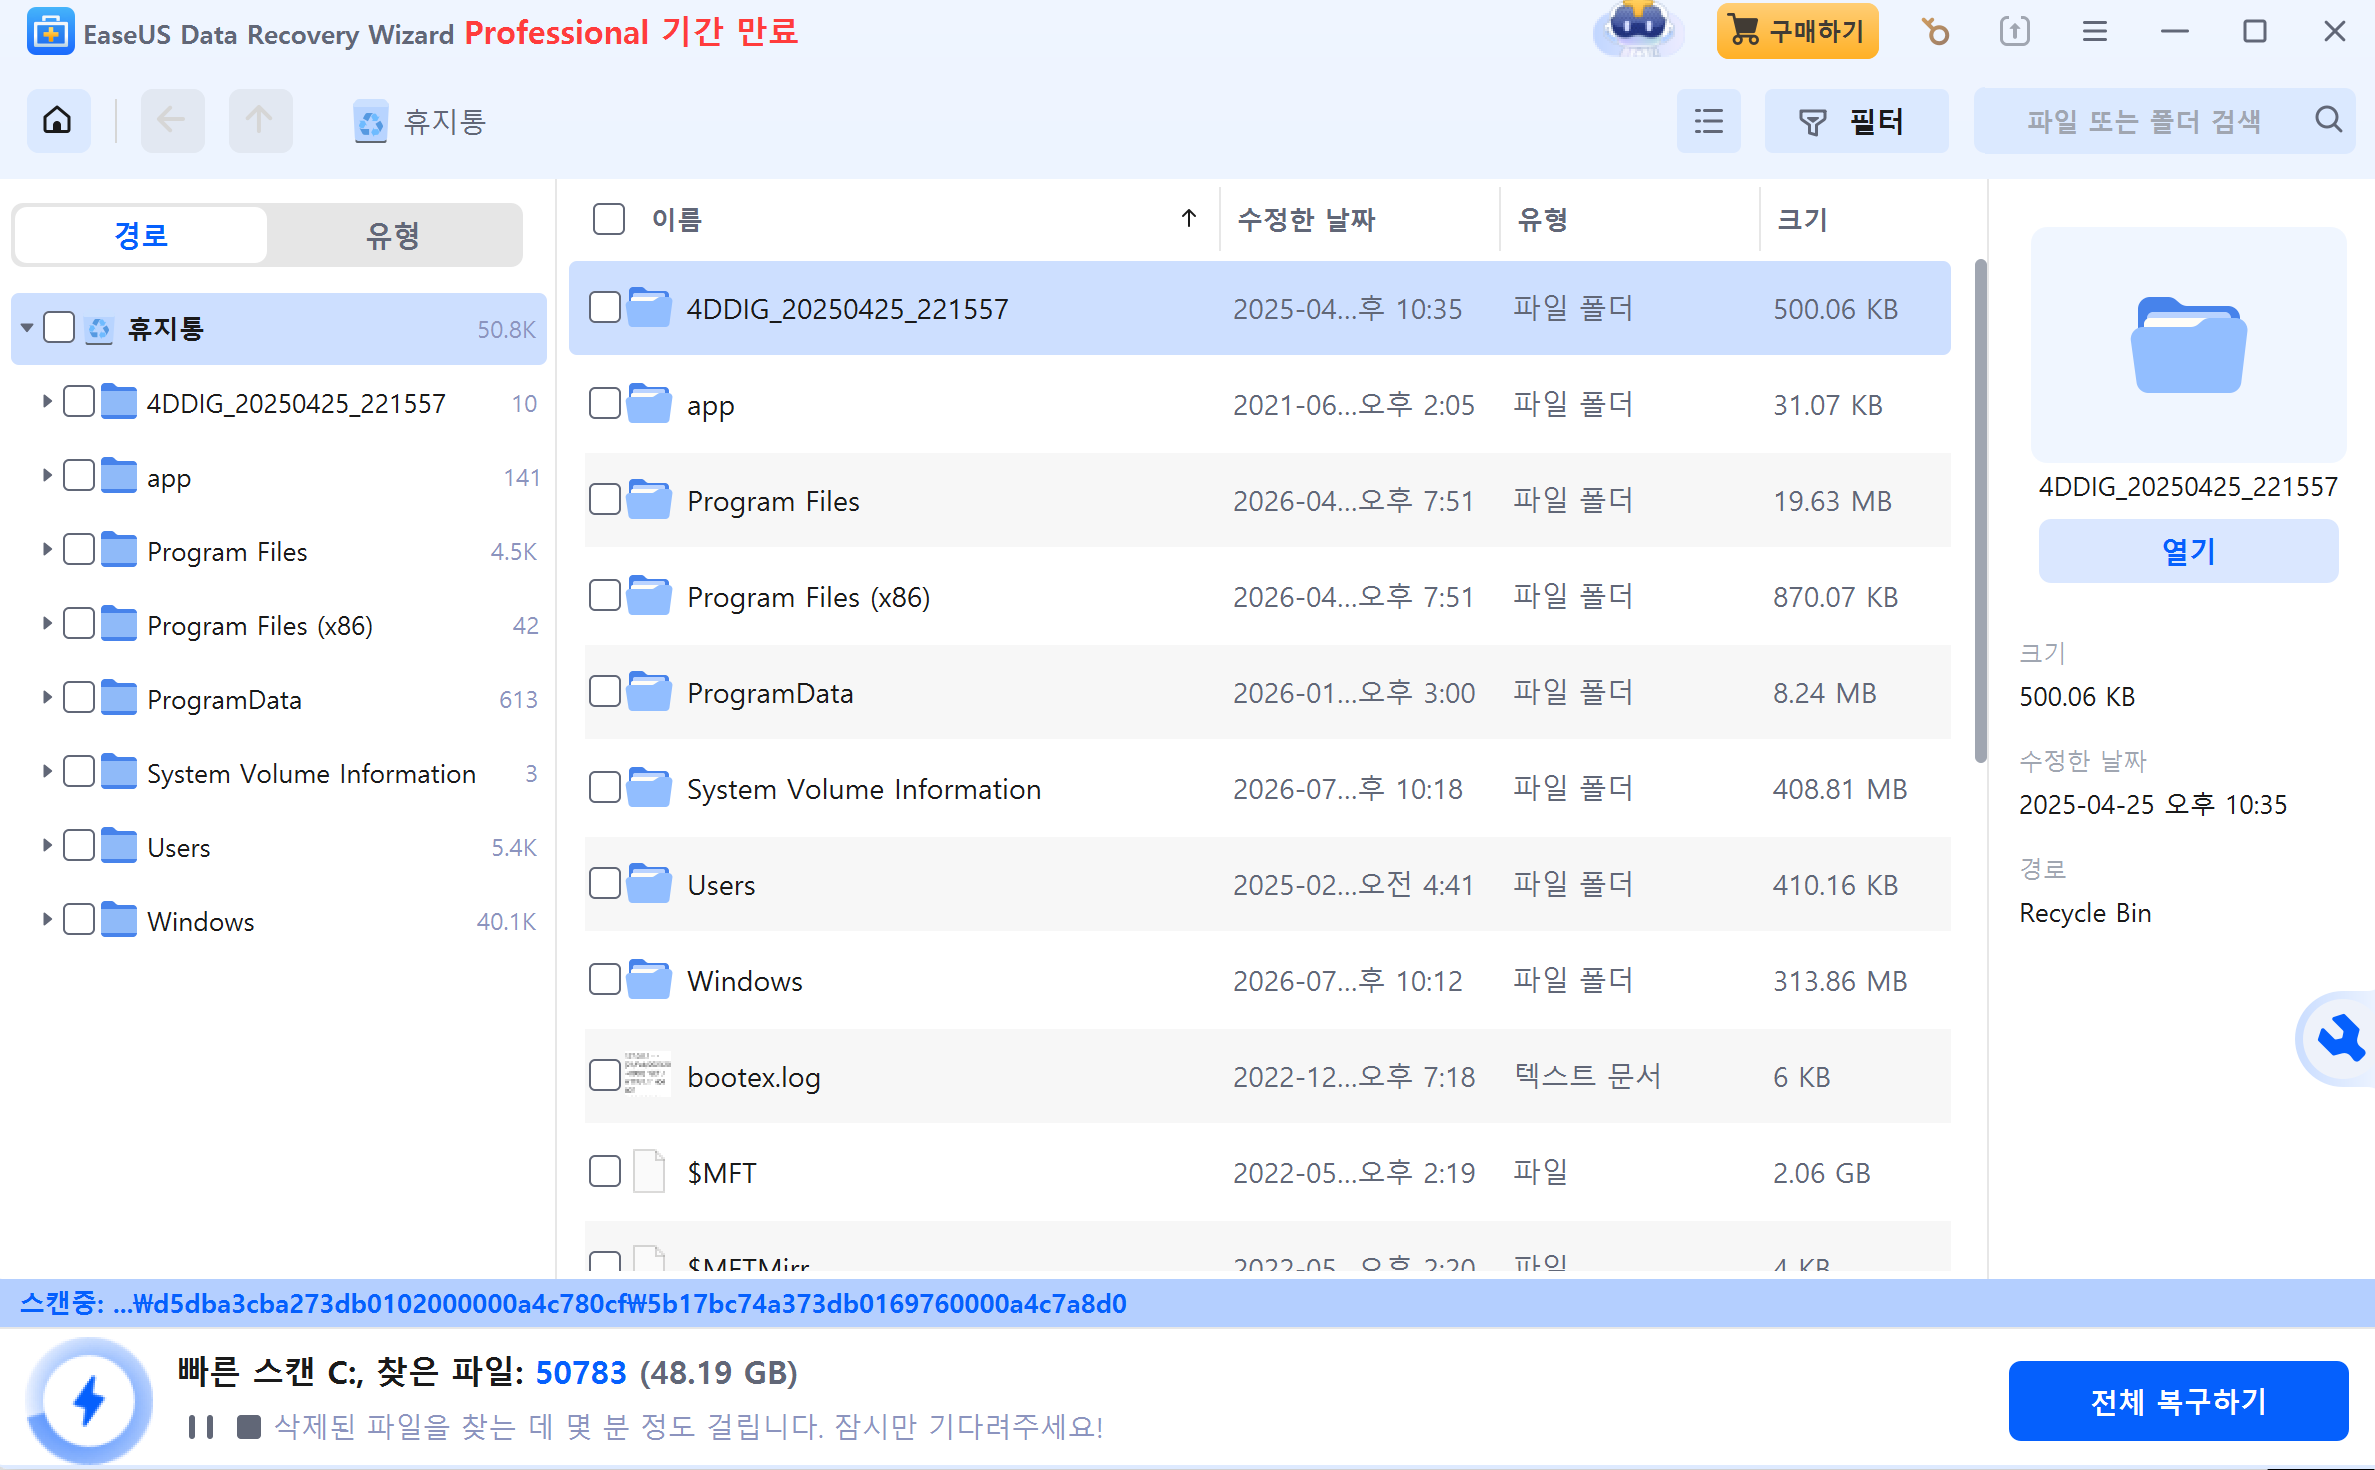This screenshot has height=1470, width=2375.
Task: Switch to the 유형 tab
Action: click(x=393, y=235)
